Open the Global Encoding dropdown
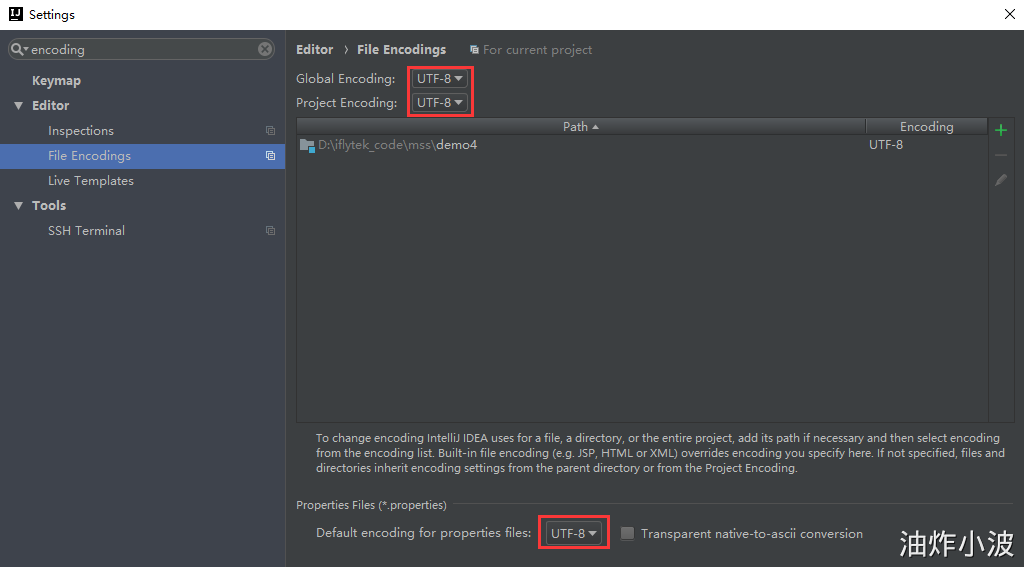The image size is (1024, 567). tap(440, 78)
